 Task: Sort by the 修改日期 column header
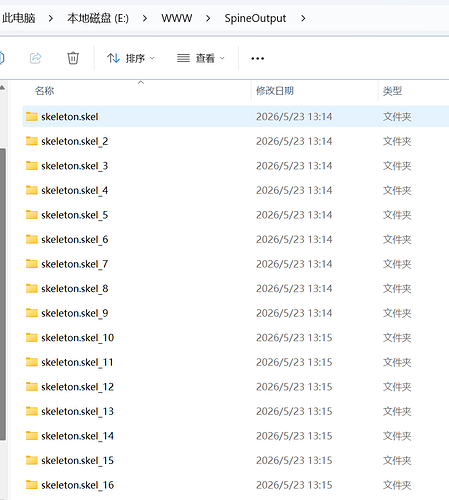(x=275, y=90)
